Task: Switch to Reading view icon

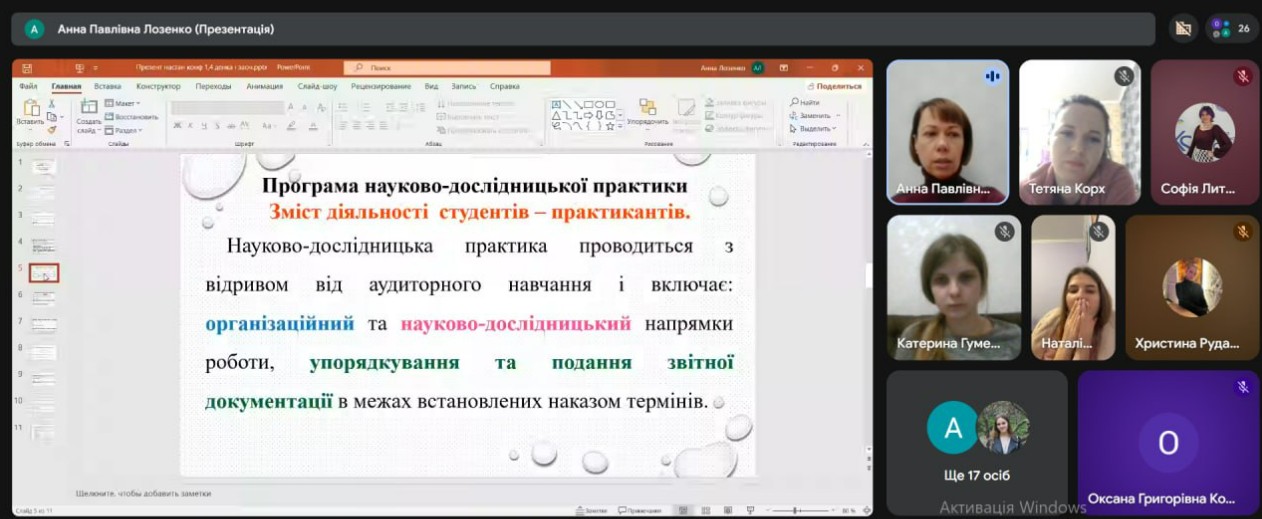Action: tap(727, 510)
